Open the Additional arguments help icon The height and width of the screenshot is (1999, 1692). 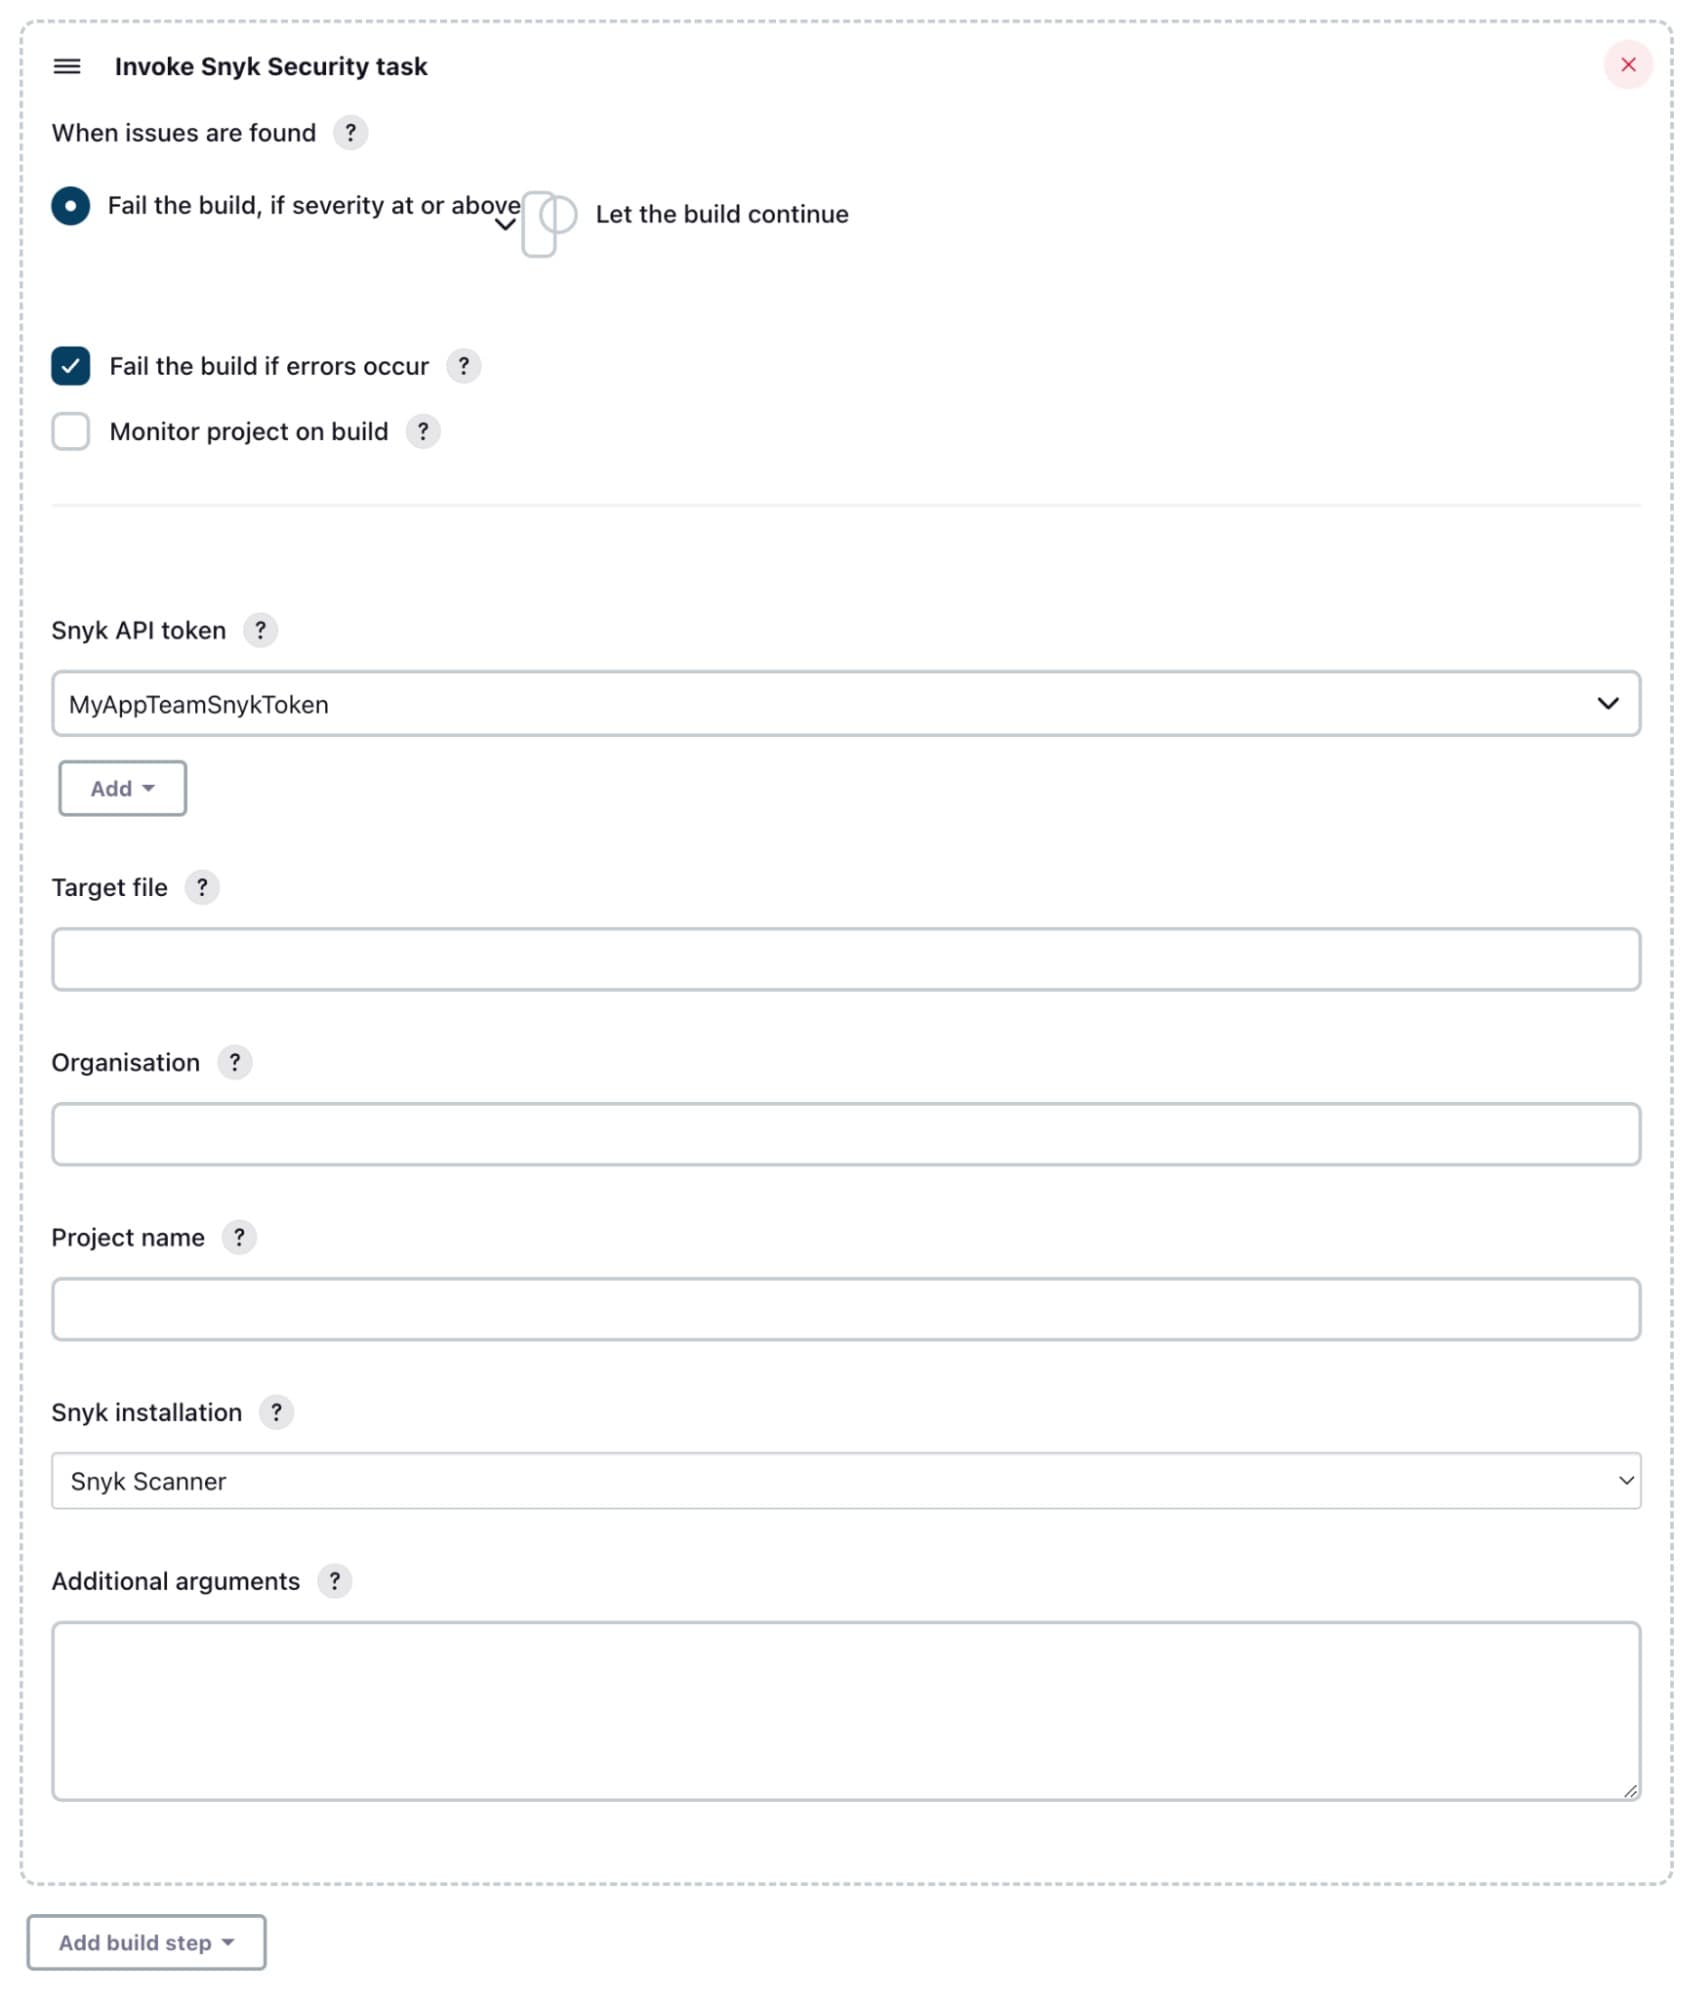[x=336, y=1581]
